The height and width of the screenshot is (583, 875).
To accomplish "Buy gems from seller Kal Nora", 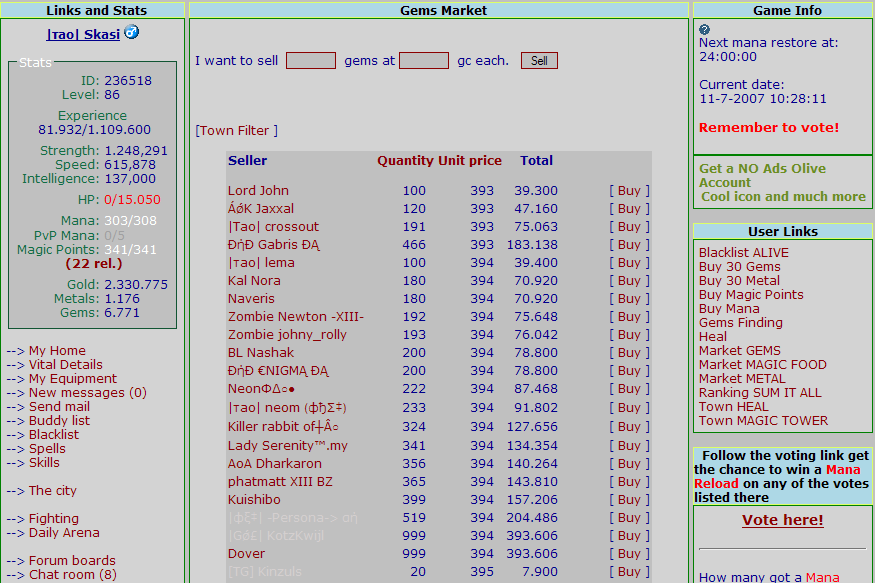I will 629,281.
